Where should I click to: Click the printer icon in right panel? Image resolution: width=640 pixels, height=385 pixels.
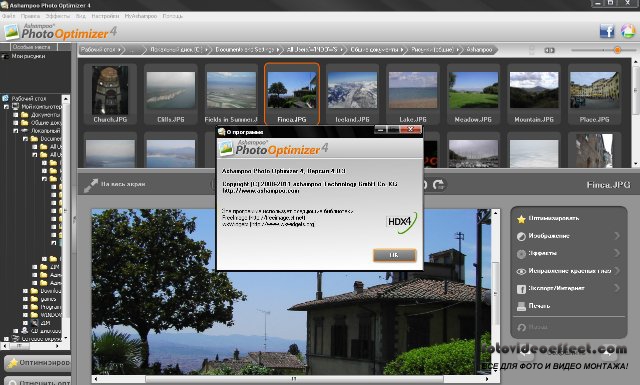521,306
